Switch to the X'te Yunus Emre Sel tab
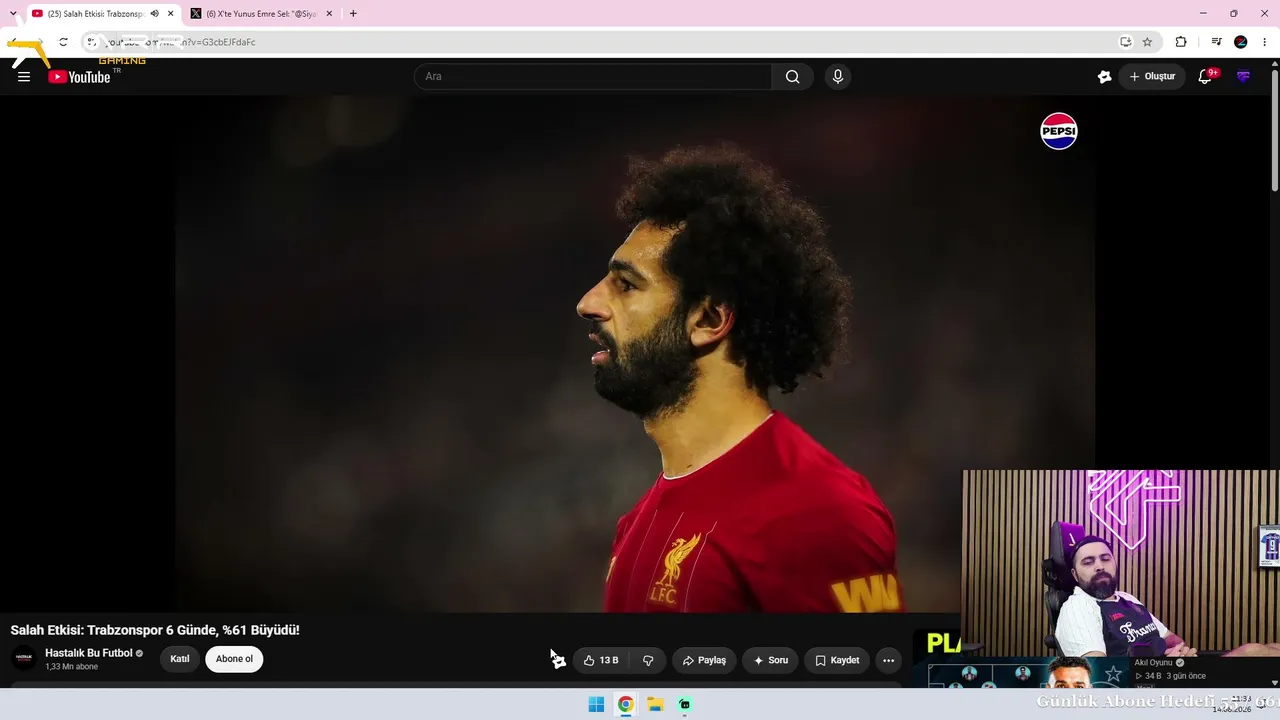This screenshot has height=720, width=1280. (x=262, y=14)
